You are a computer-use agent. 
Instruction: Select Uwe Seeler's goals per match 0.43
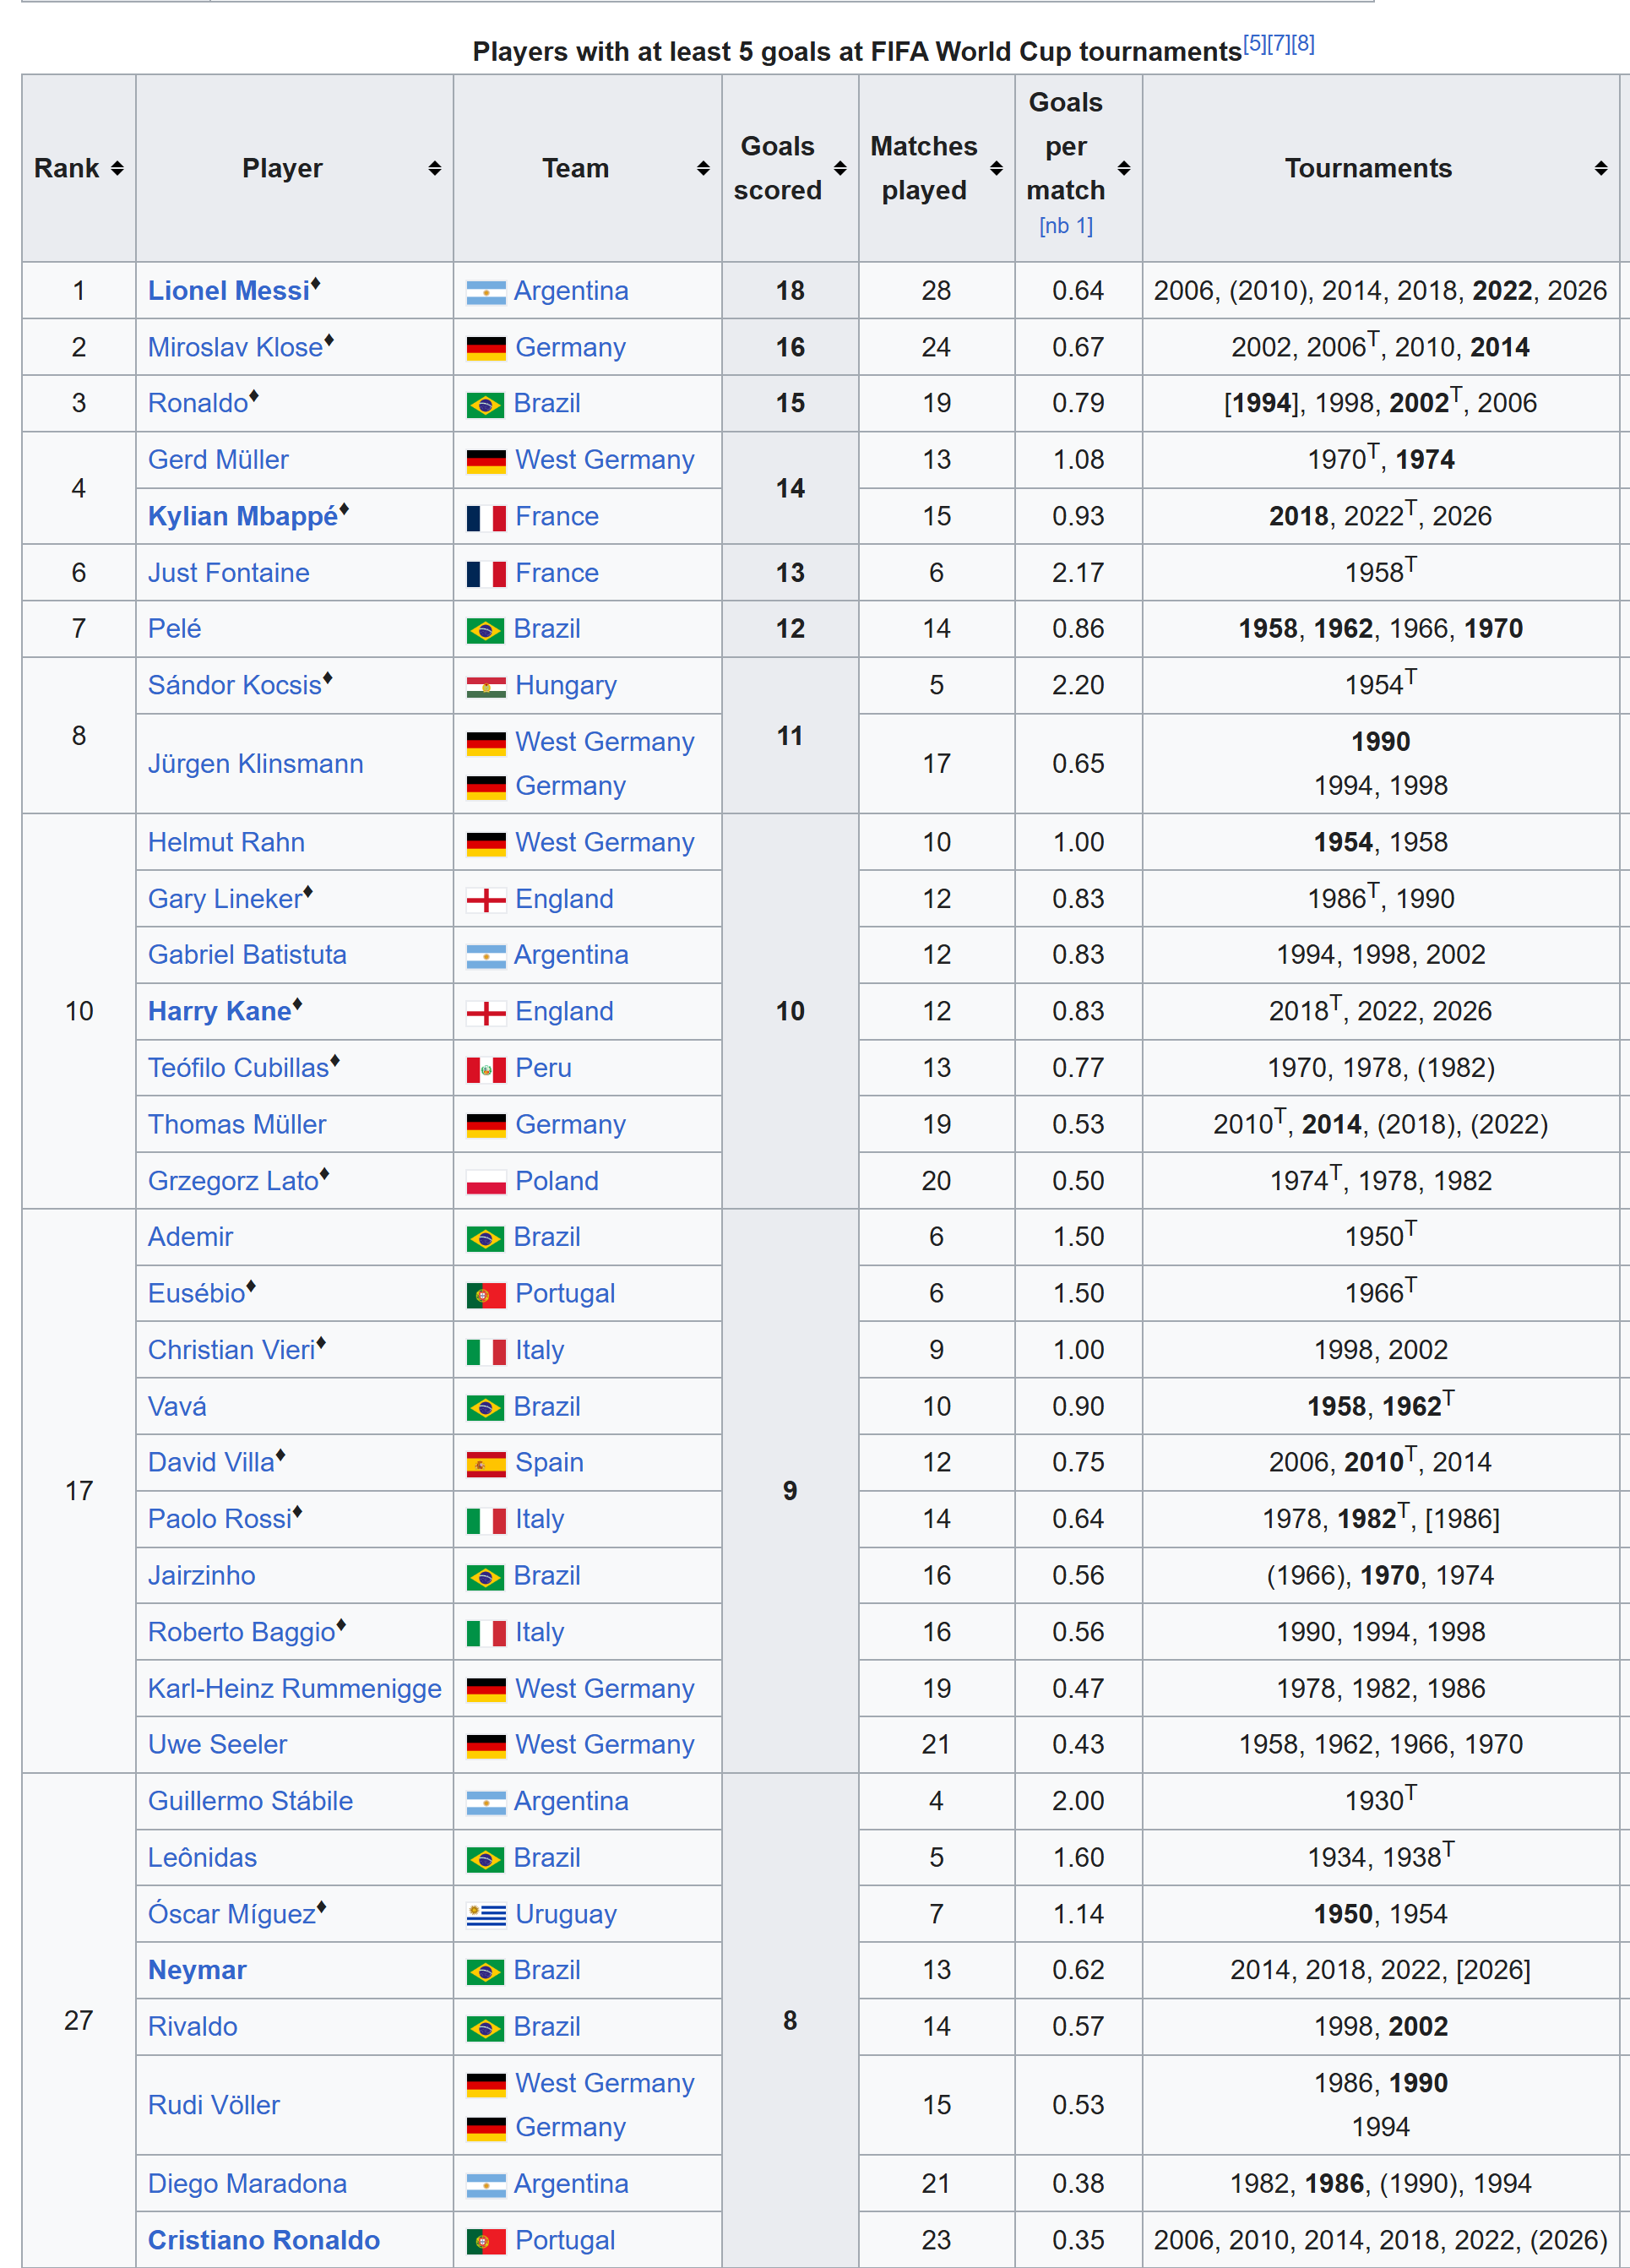[x=1078, y=1744]
